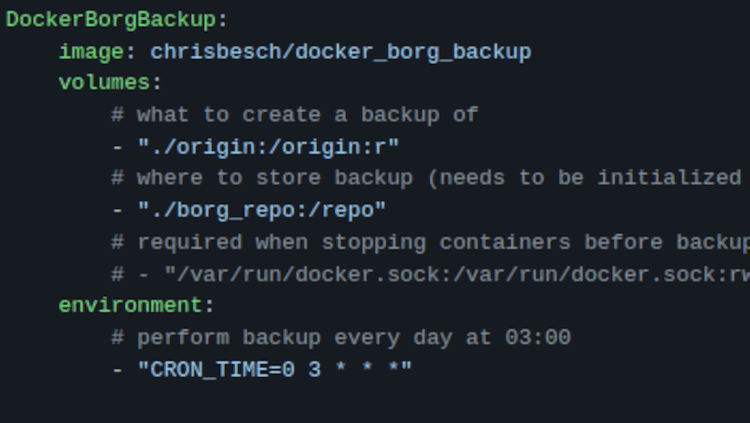
Task: Click the "./origin:/origin:r" volume string
Action: point(268,146)
